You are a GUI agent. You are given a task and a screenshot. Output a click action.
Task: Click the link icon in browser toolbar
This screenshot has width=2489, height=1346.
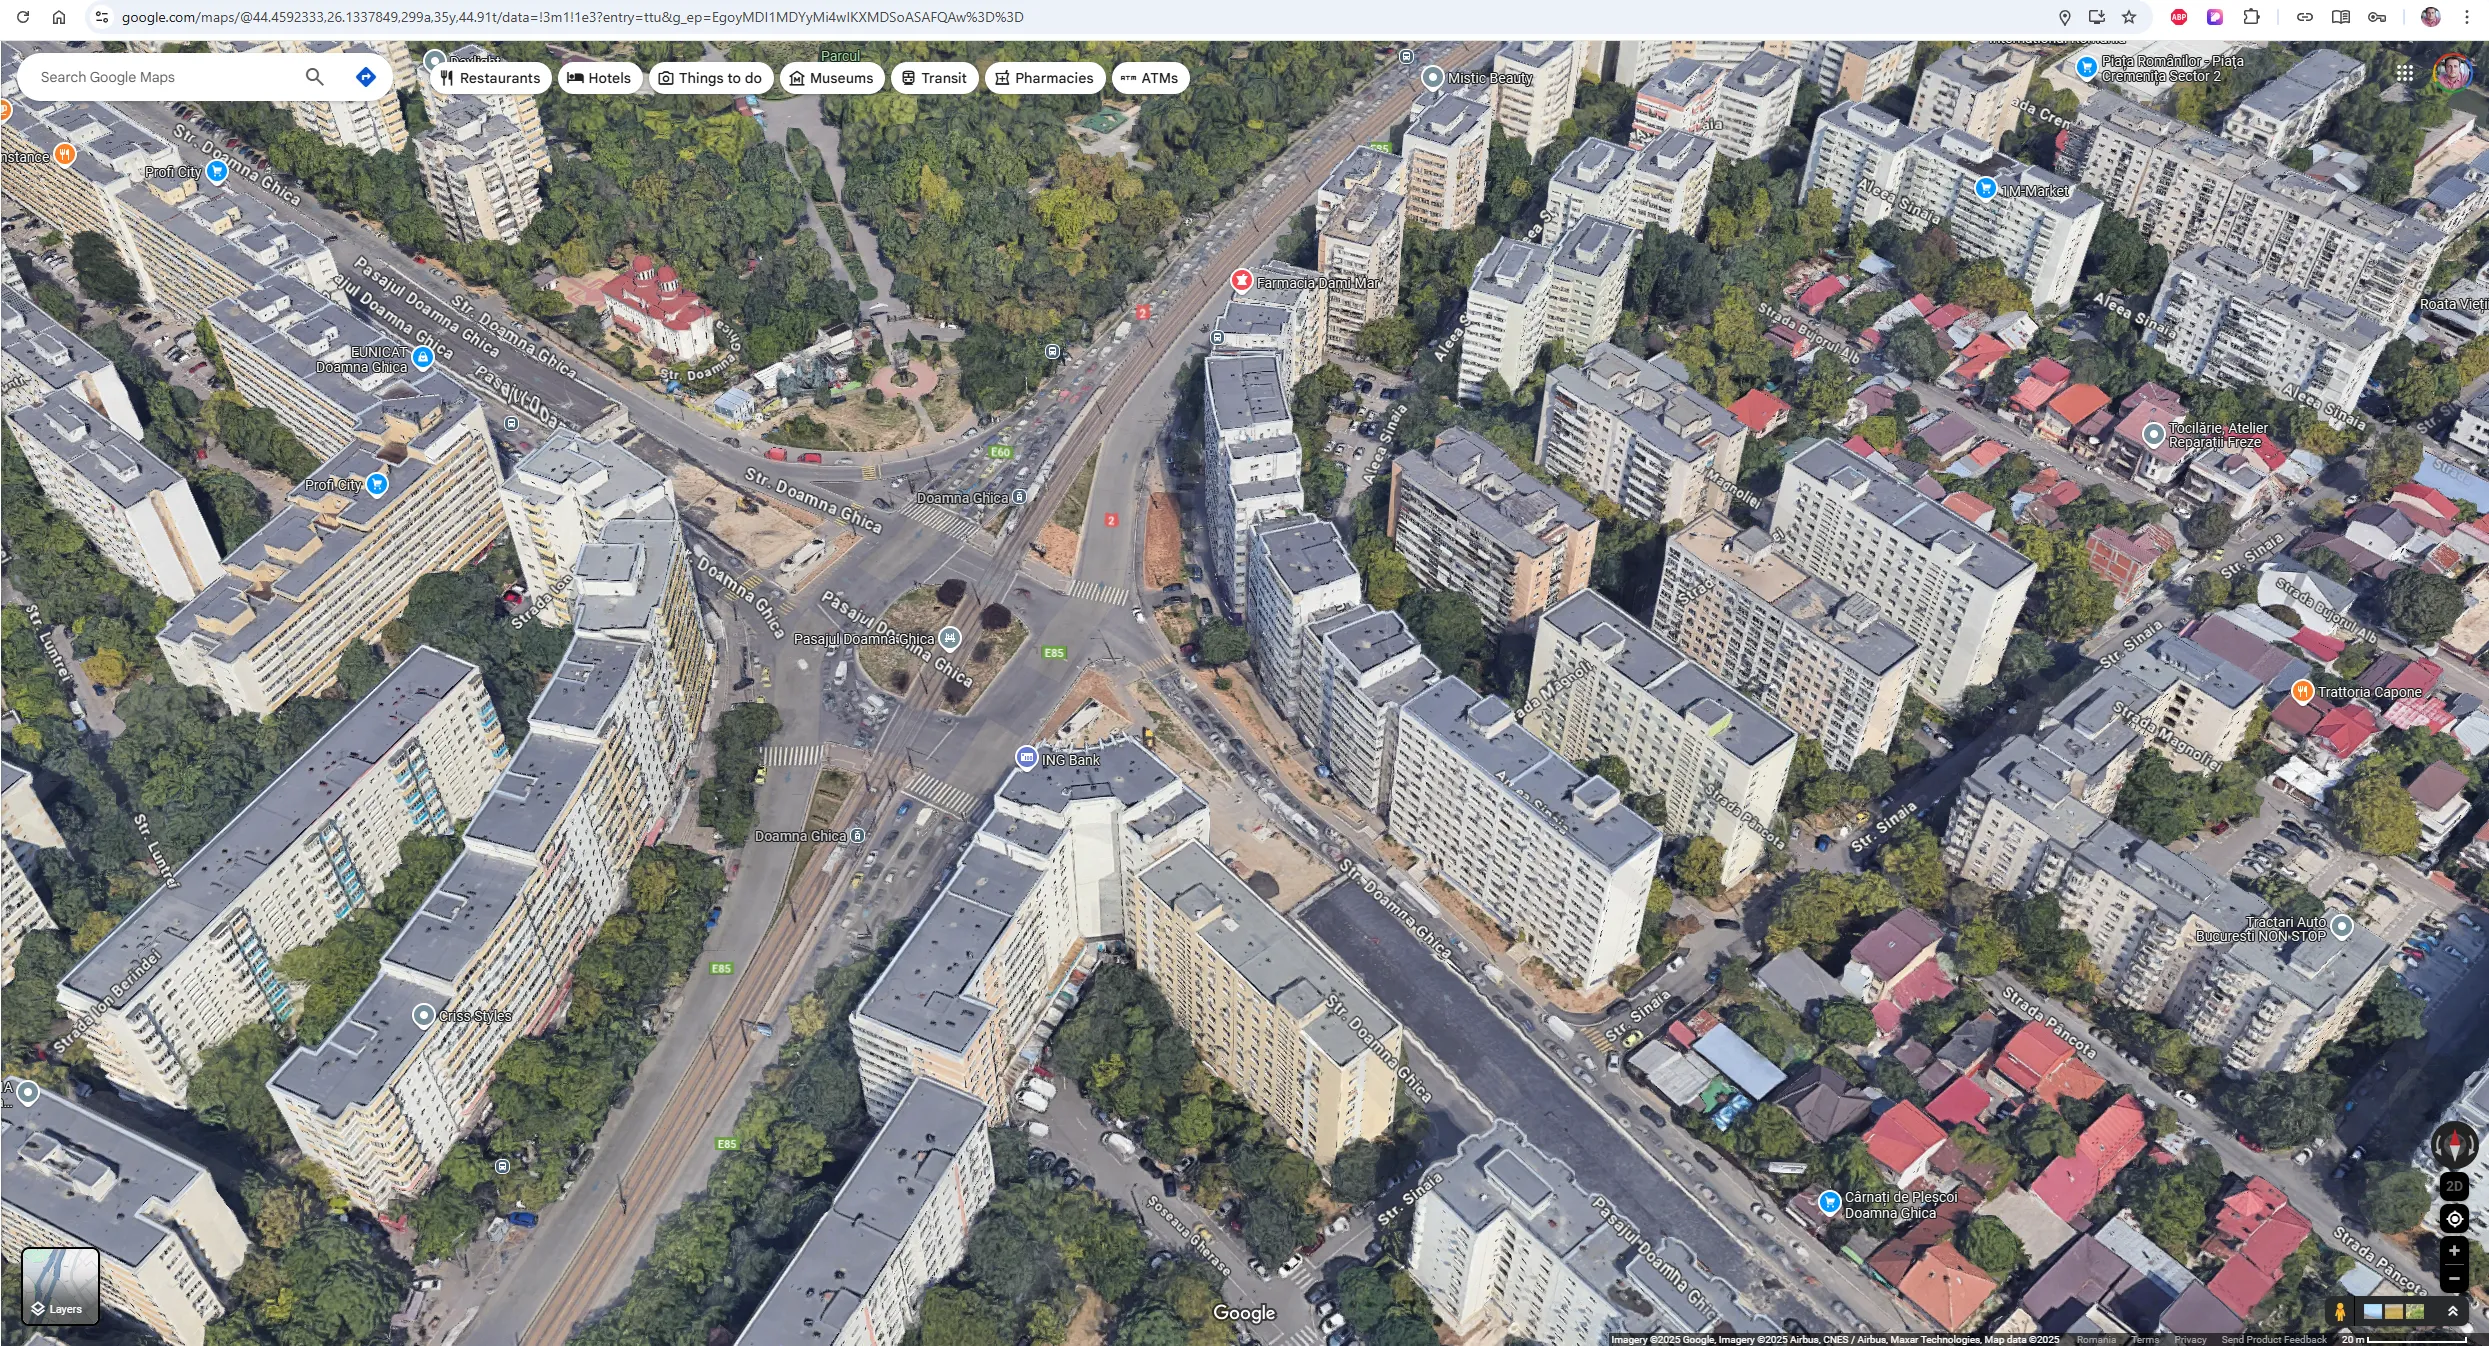click(x=2305, y=17)
